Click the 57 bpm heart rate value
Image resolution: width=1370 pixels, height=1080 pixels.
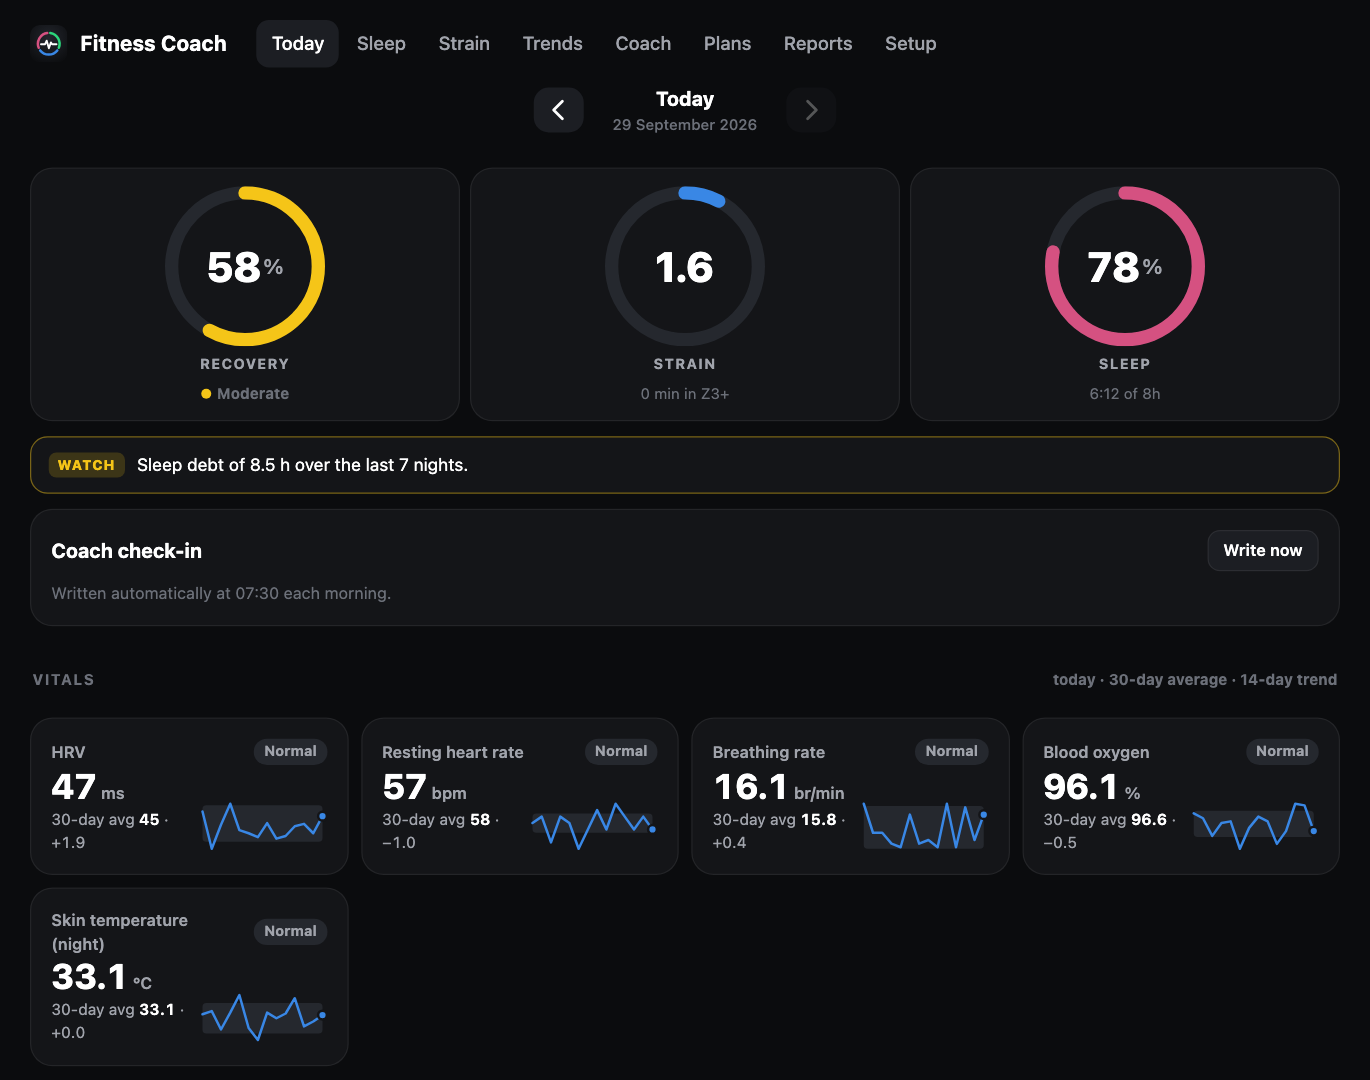click(x=425, y=788)
